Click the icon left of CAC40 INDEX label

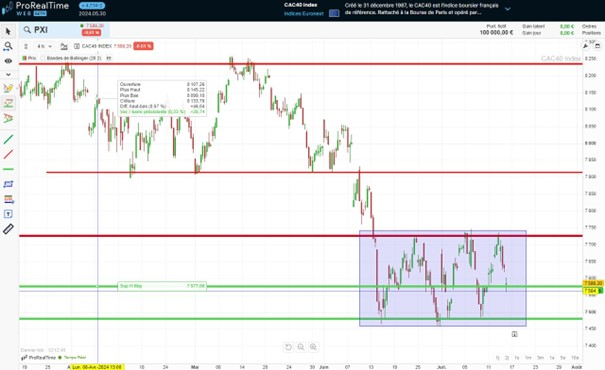(x=77, y=46)
